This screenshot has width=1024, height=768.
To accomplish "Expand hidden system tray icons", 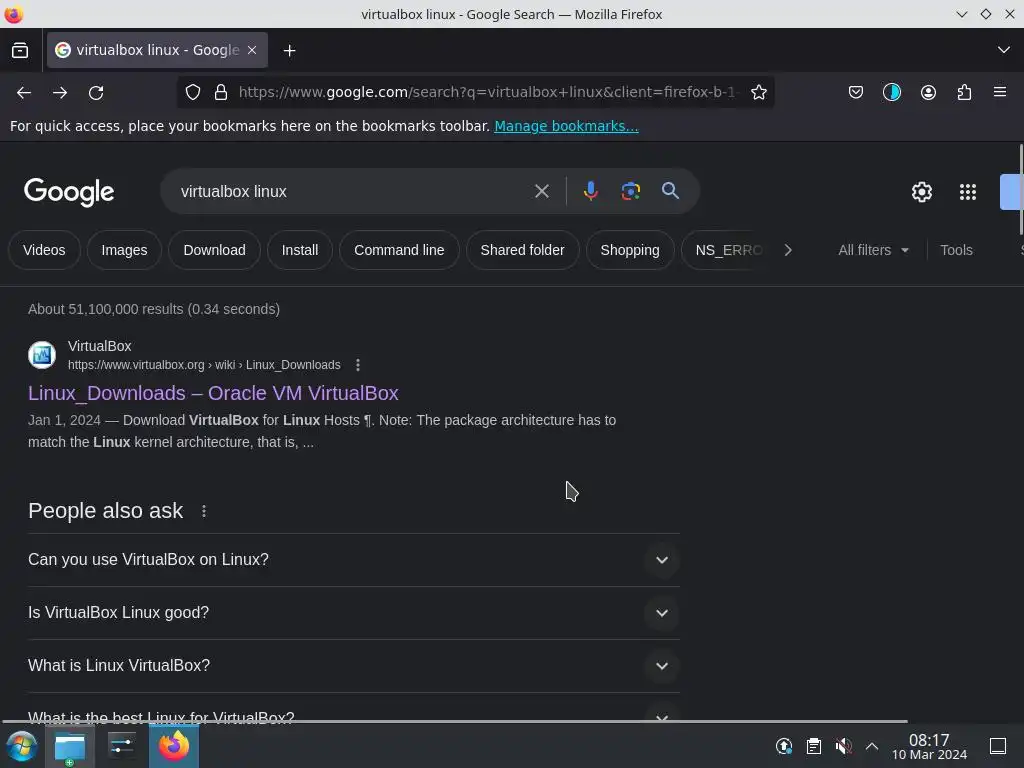I will point(872,746).
